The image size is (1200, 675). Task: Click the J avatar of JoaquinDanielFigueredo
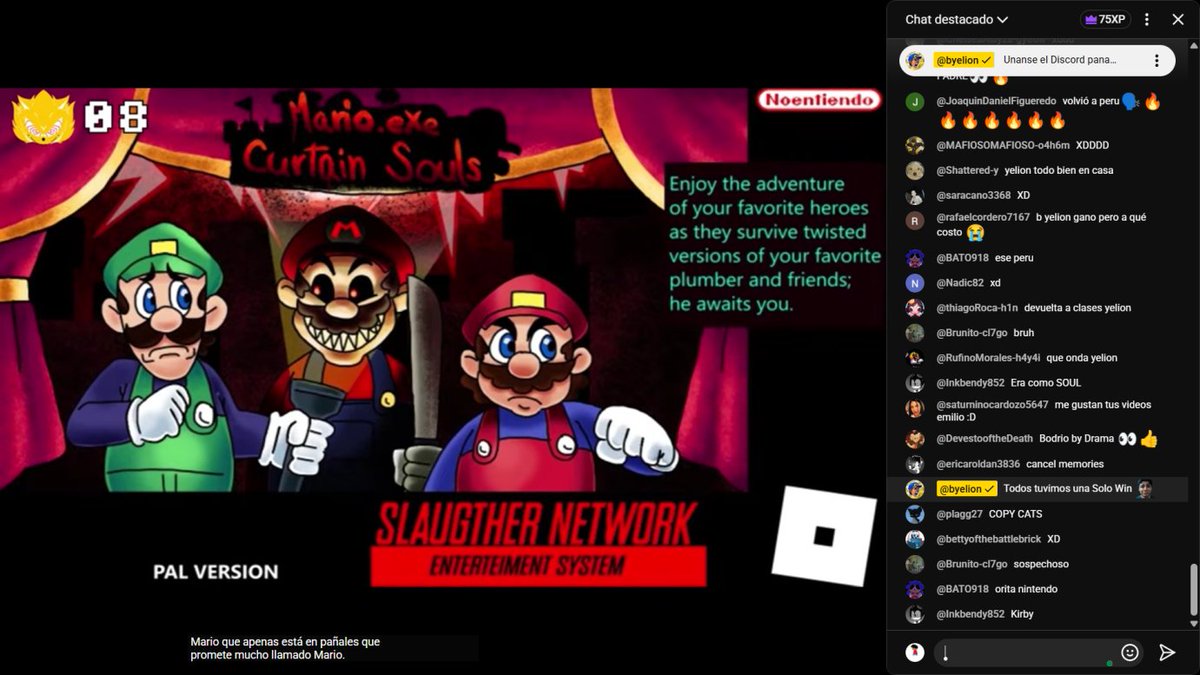coord(915,102)
